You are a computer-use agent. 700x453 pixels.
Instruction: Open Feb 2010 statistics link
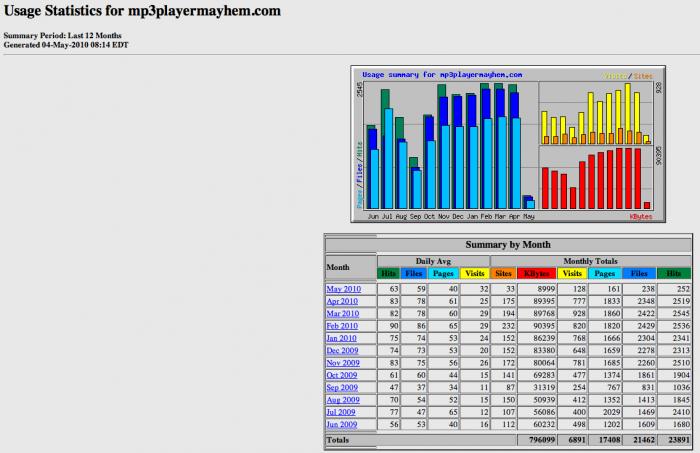tap(342, 326)
